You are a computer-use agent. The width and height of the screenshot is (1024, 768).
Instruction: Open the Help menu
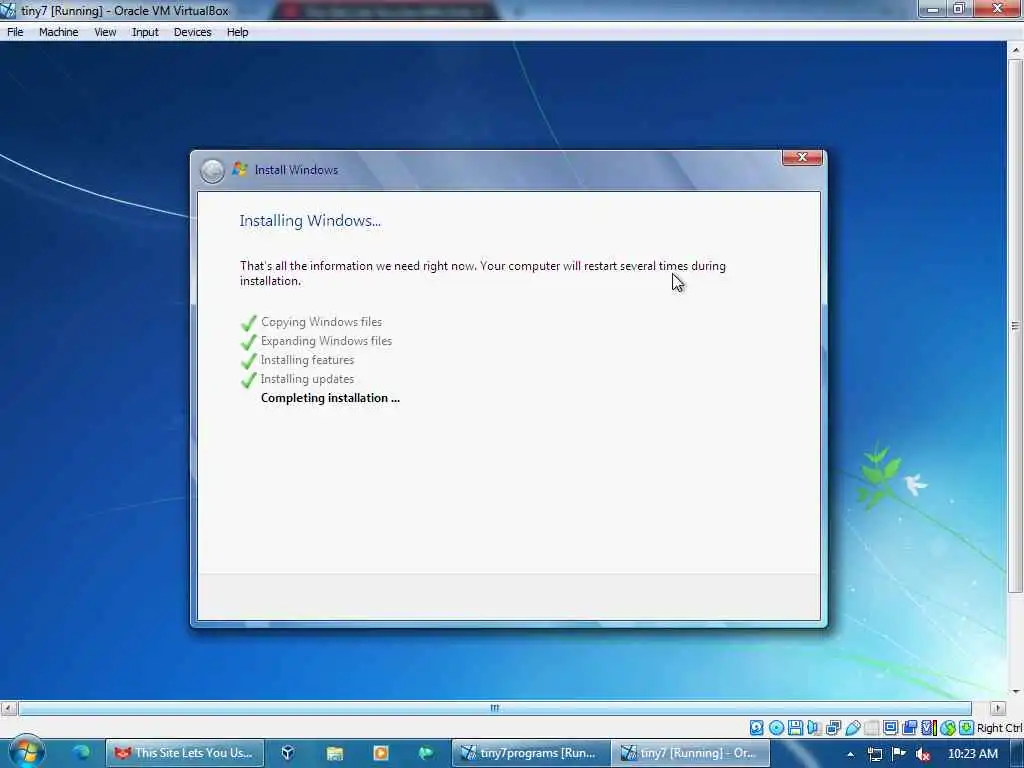click(x=237, y=32)
